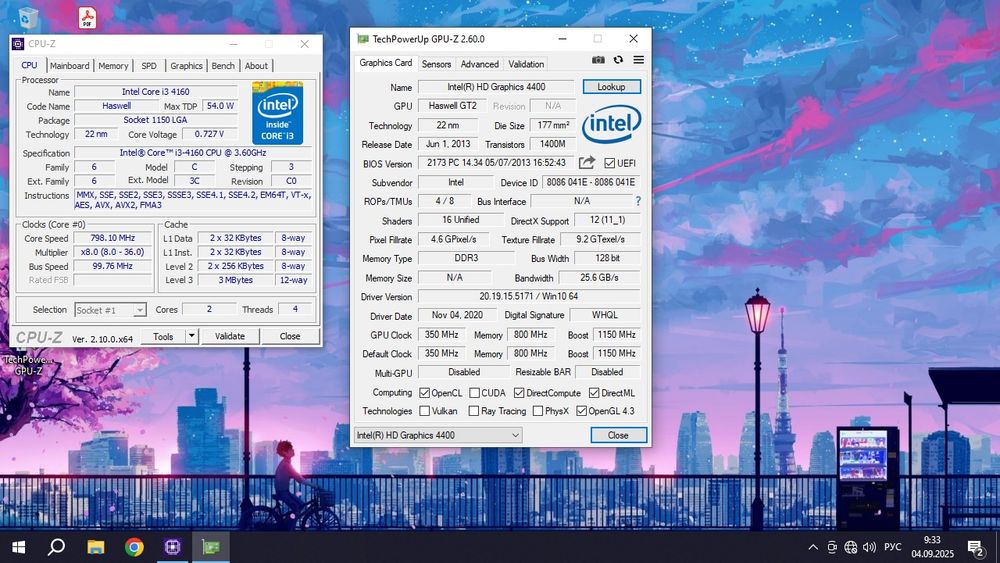Viewport: 1000px width, 563px height.
Task: Click the GPU-Z refresh icon
Action: point(618,59)
